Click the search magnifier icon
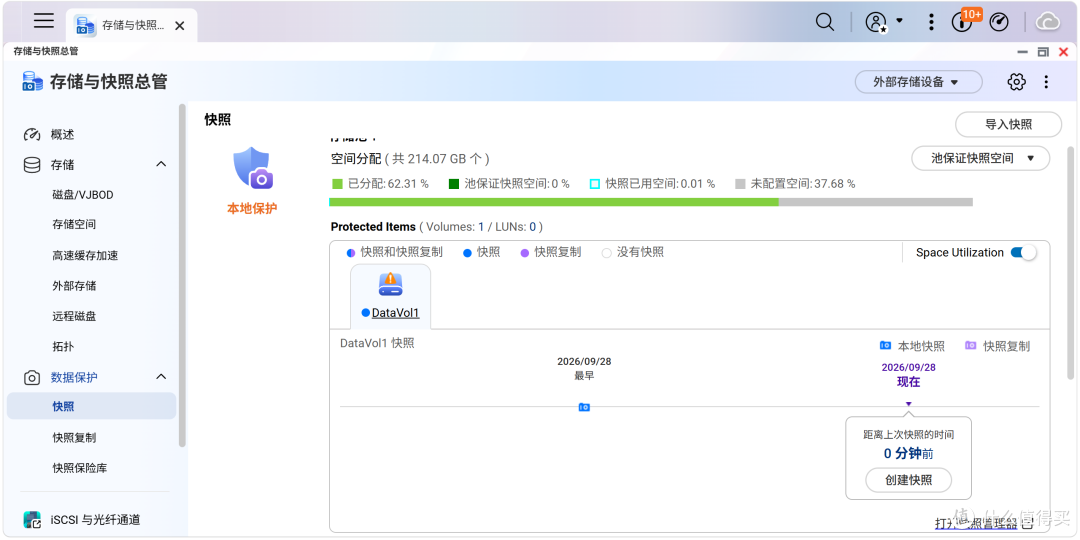Screen dimensions: 1080x540 pos(824,22)
